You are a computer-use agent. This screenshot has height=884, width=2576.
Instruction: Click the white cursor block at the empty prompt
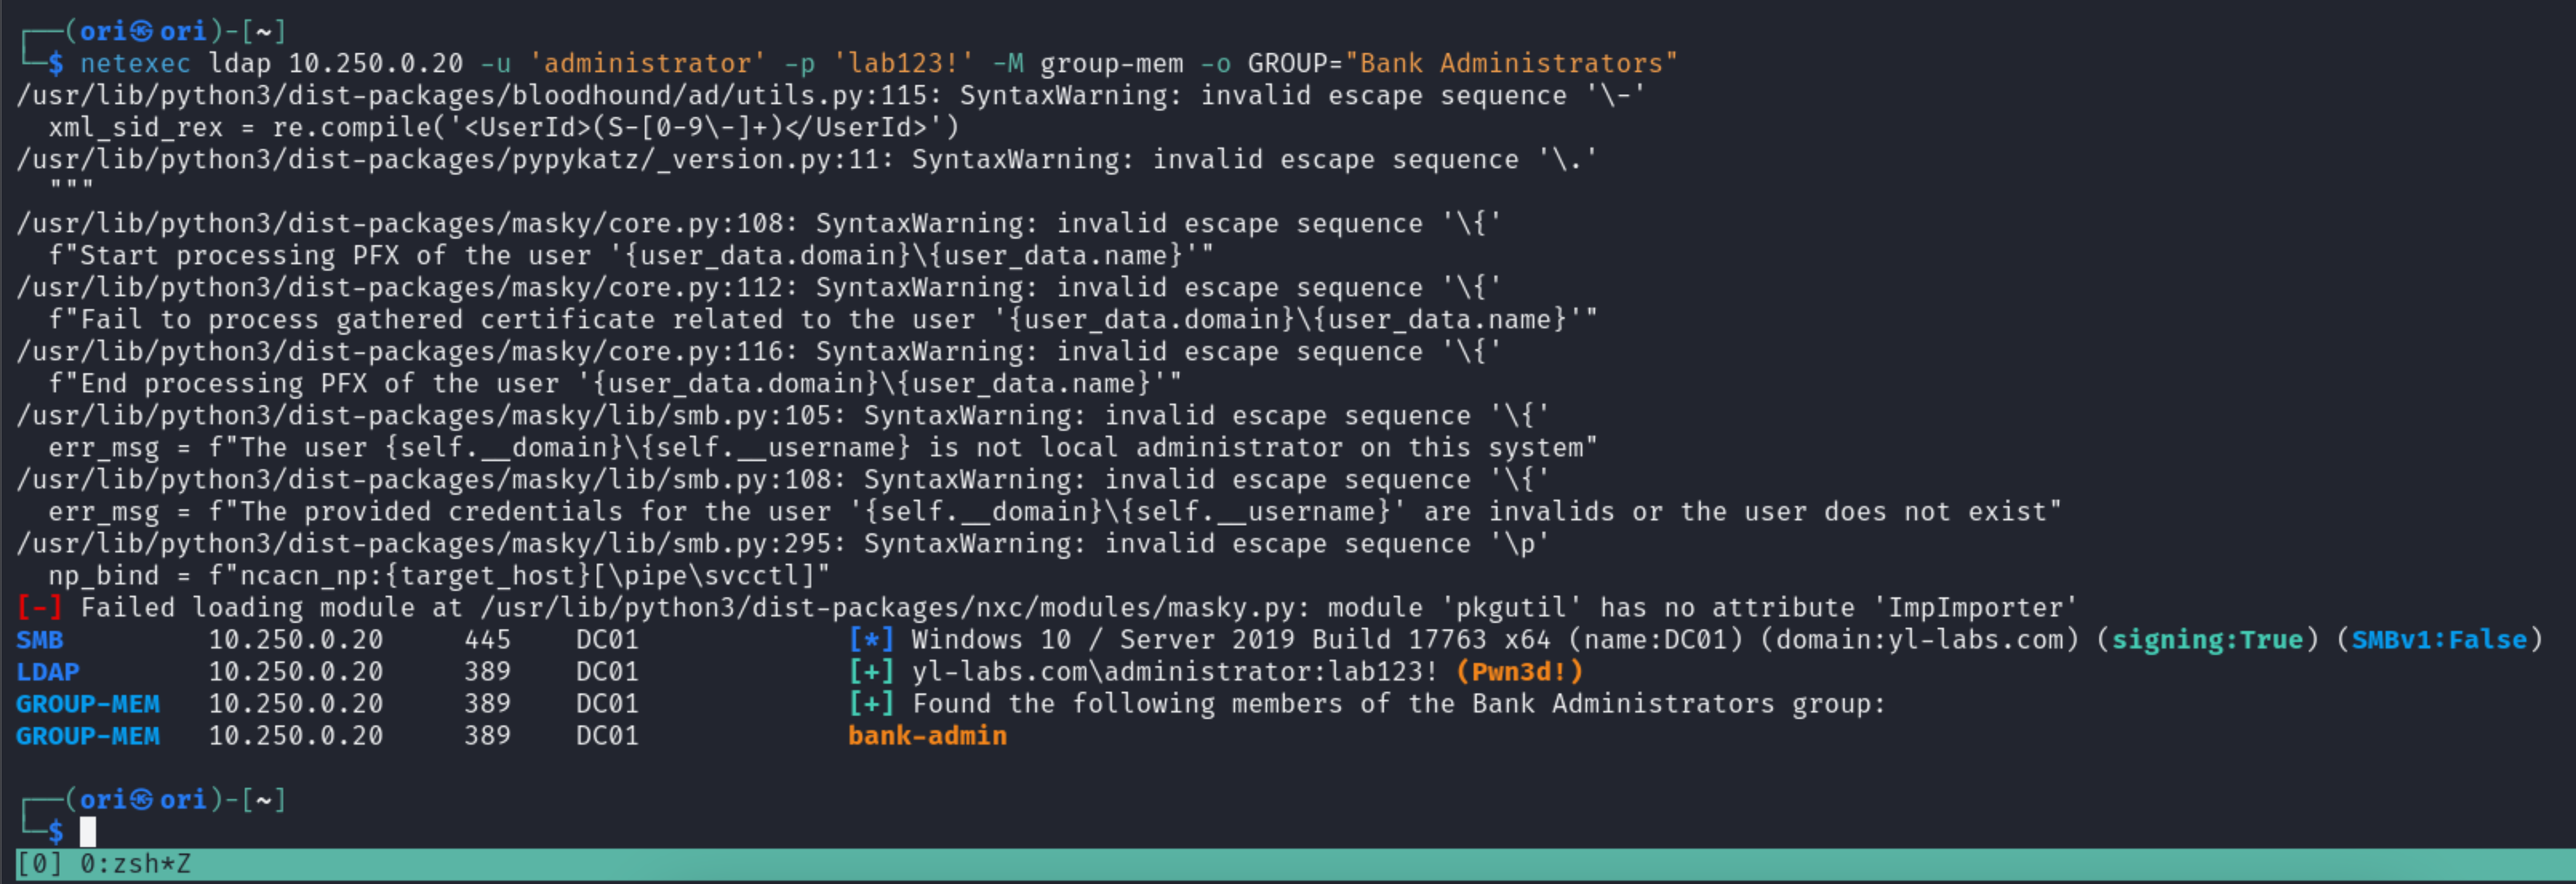click(x=88, y=831)
